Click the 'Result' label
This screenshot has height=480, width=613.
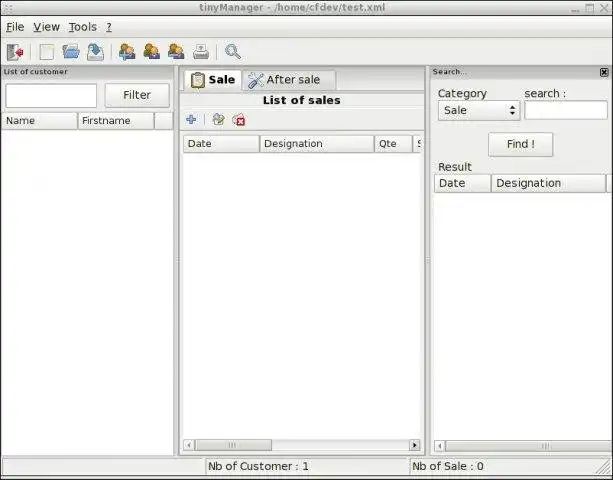point(455,167)
